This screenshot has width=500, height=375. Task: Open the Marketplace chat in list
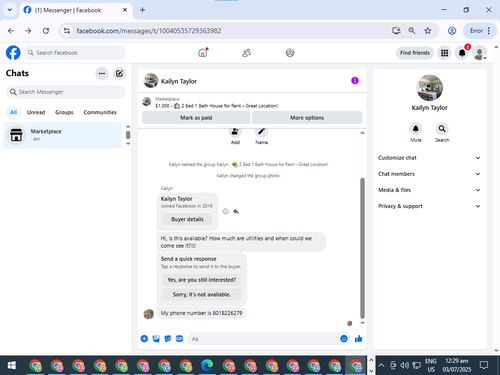pyautogui.click(x=62, y=135)
